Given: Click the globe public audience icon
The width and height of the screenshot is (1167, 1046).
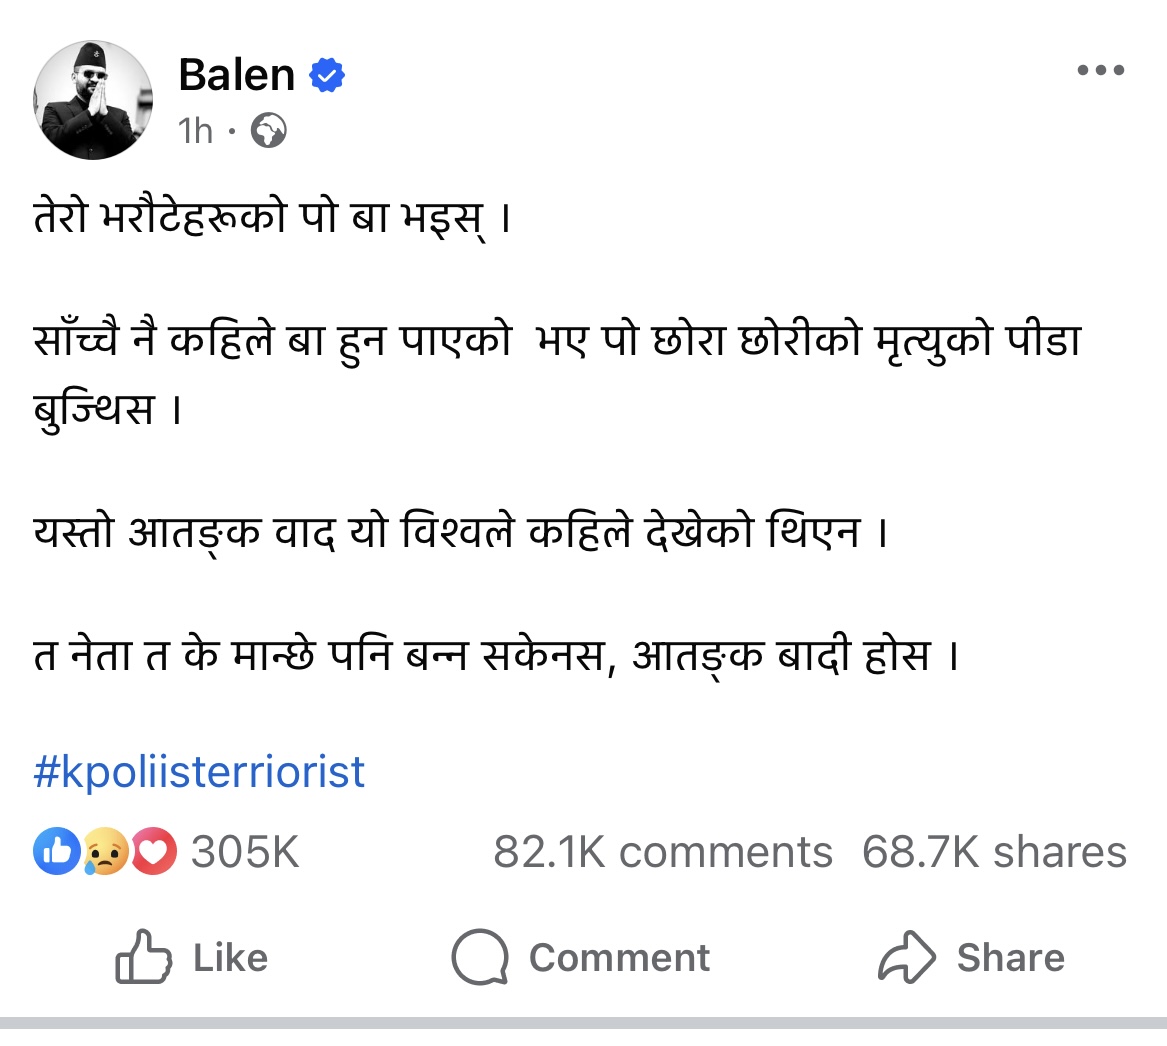Looking at the screenshot, I should coord(268,130).
